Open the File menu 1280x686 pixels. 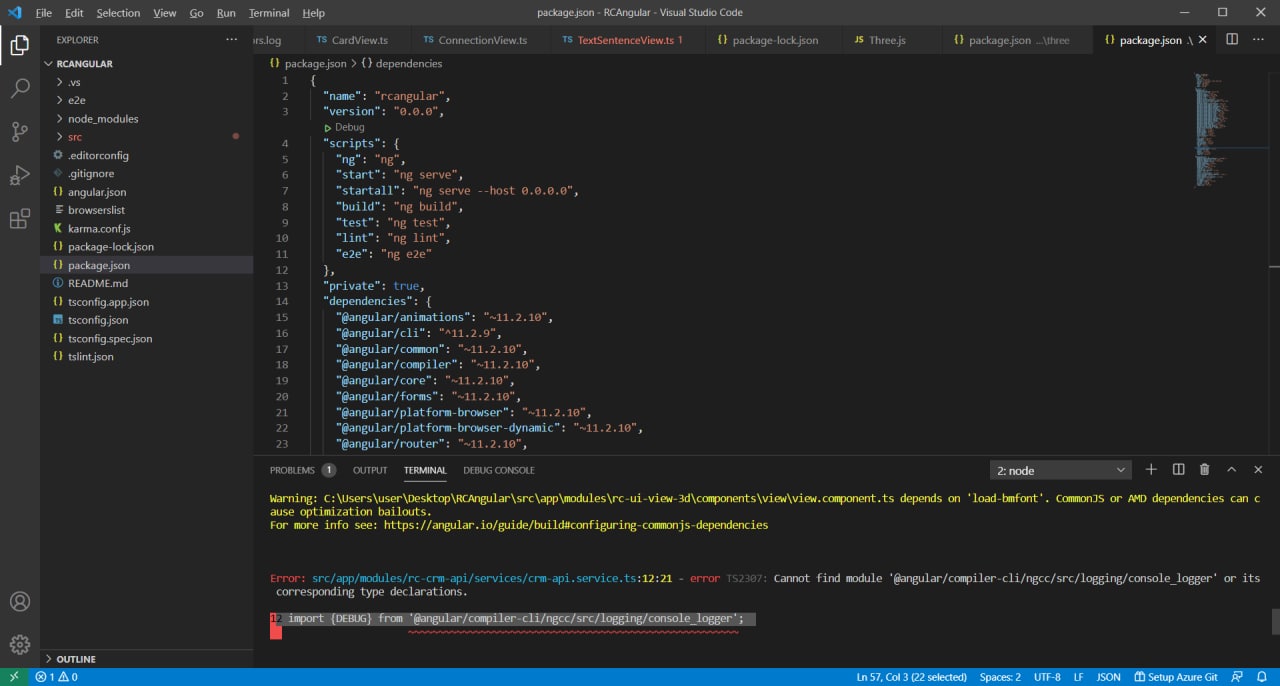44,13
